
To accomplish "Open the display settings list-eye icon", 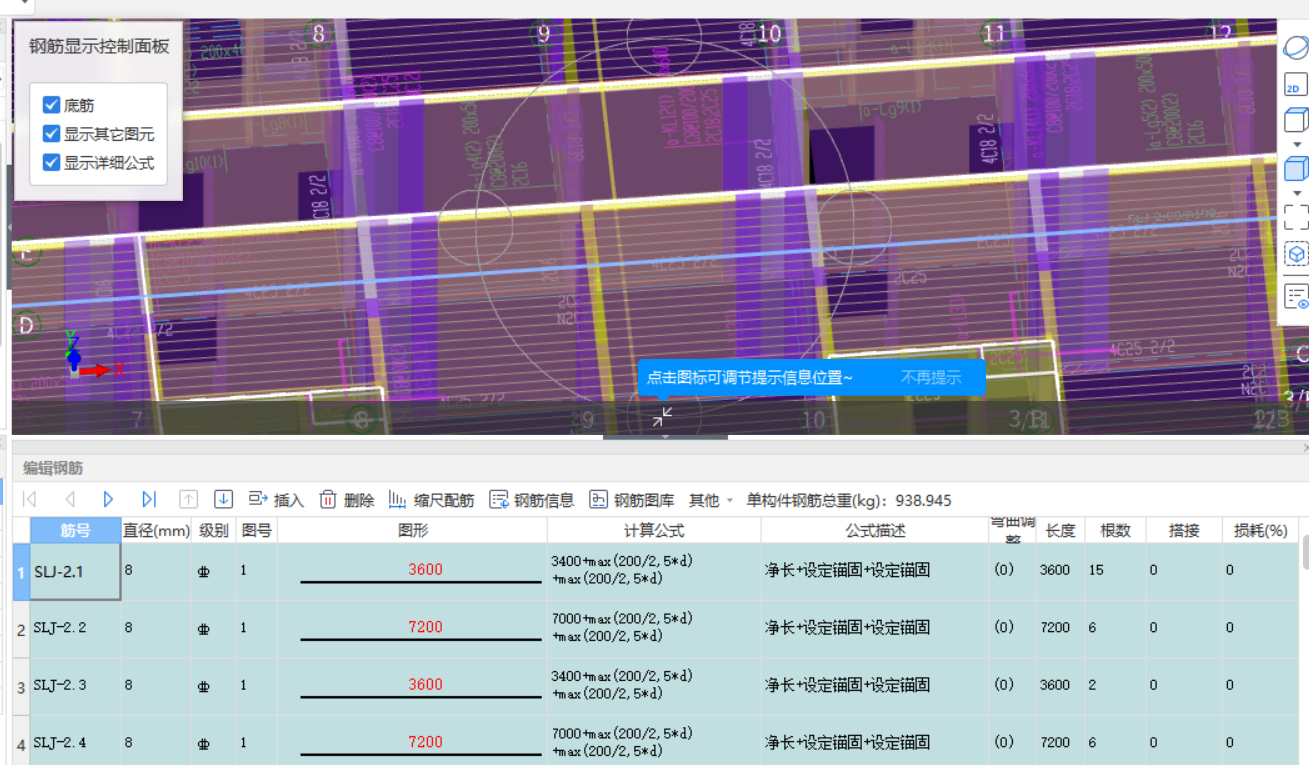I will (1296, 296).
